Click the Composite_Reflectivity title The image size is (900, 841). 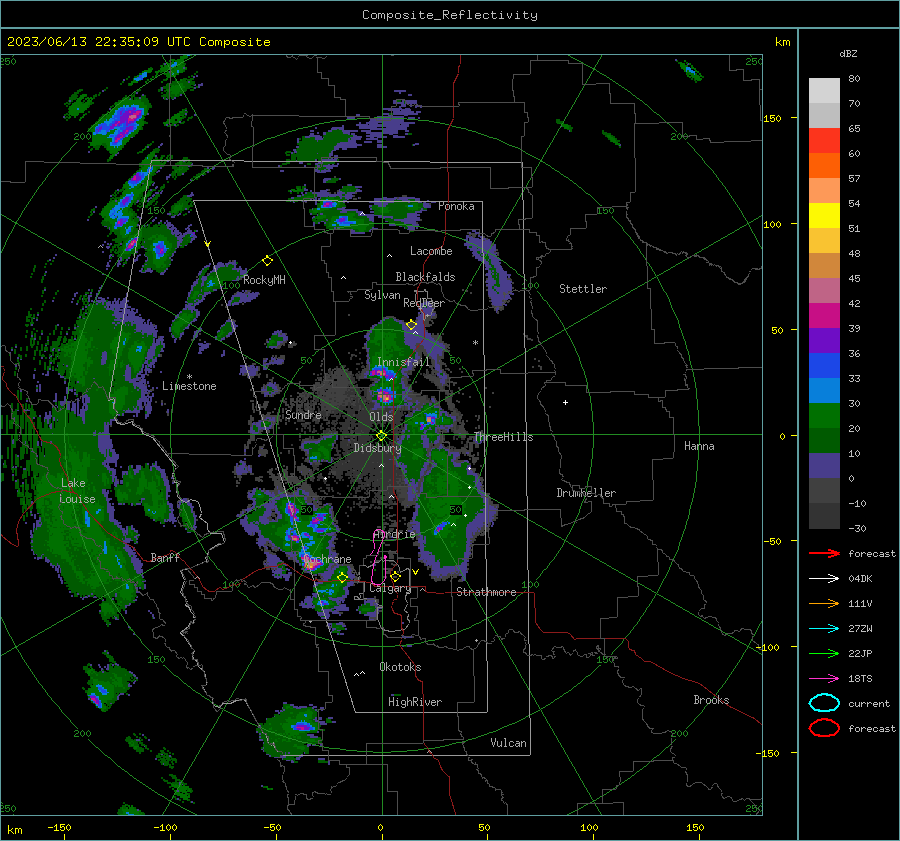click(x=450, y=15)
